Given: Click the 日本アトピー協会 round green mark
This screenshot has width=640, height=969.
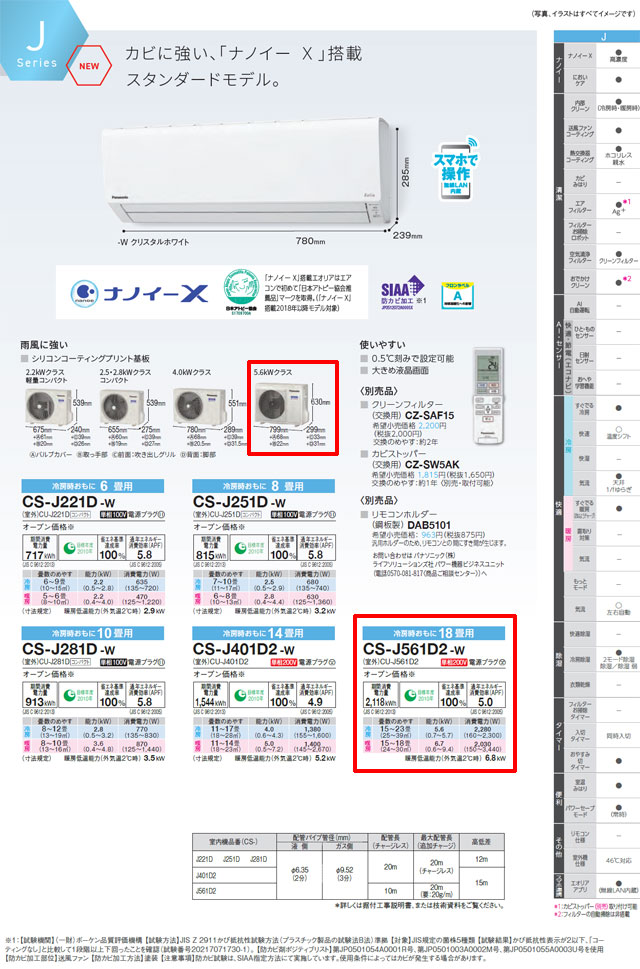Looking at the screenshot, I should 241,292.
